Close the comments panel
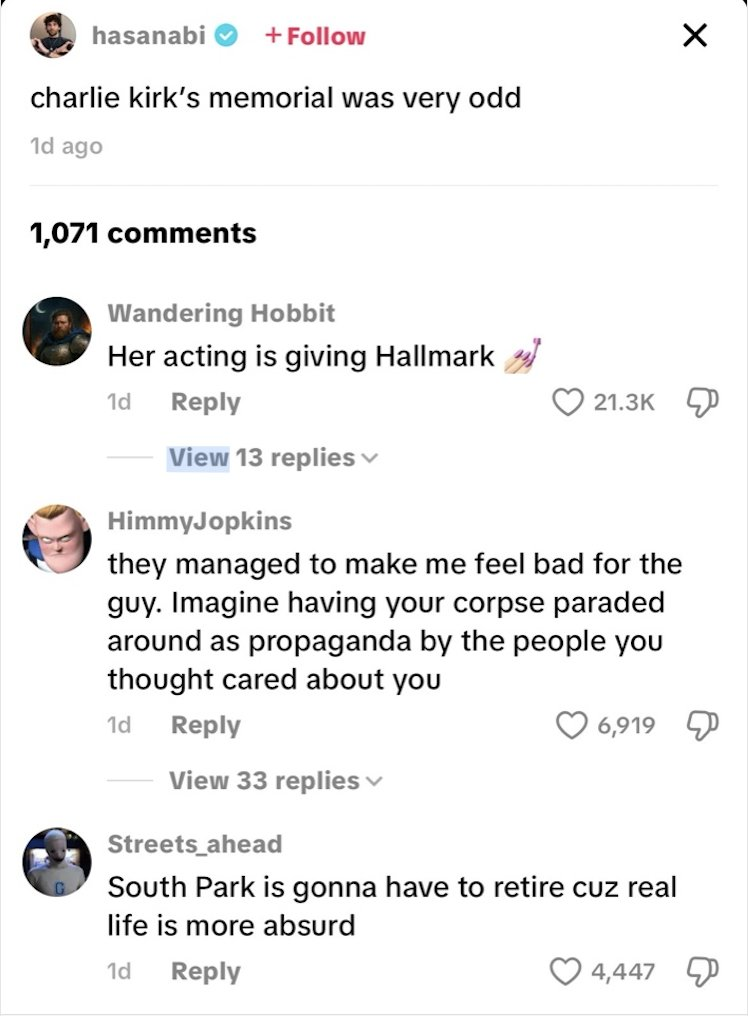Screen dimensions: 748x1016 point(694,37)
